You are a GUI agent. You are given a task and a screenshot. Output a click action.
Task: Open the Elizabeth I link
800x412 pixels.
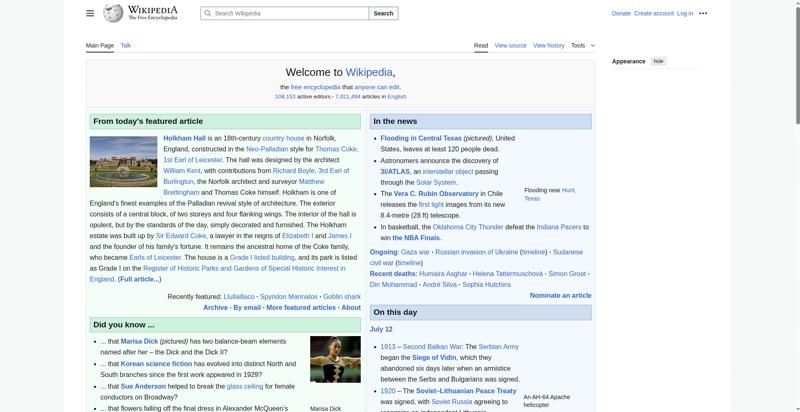click(297, 236)
